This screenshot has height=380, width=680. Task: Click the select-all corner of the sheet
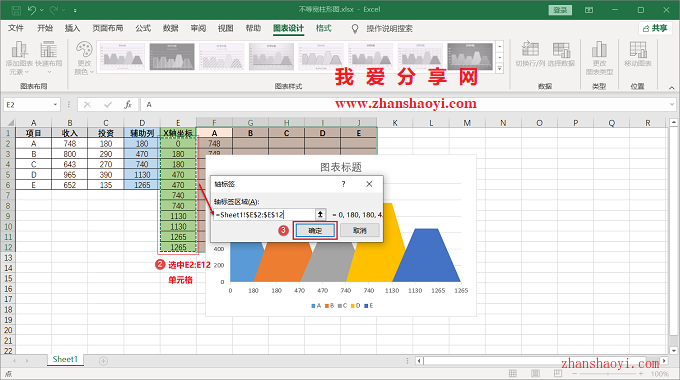pyautogui.click(x=8, y=123)
